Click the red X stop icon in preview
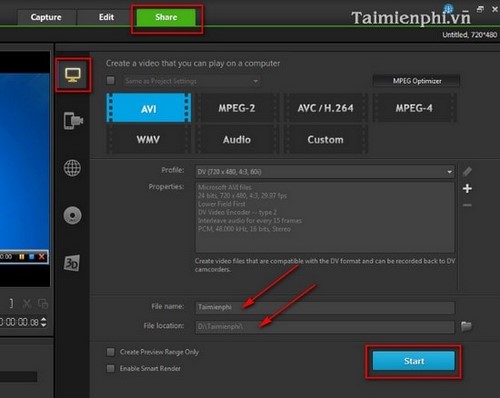 [42, 256]
